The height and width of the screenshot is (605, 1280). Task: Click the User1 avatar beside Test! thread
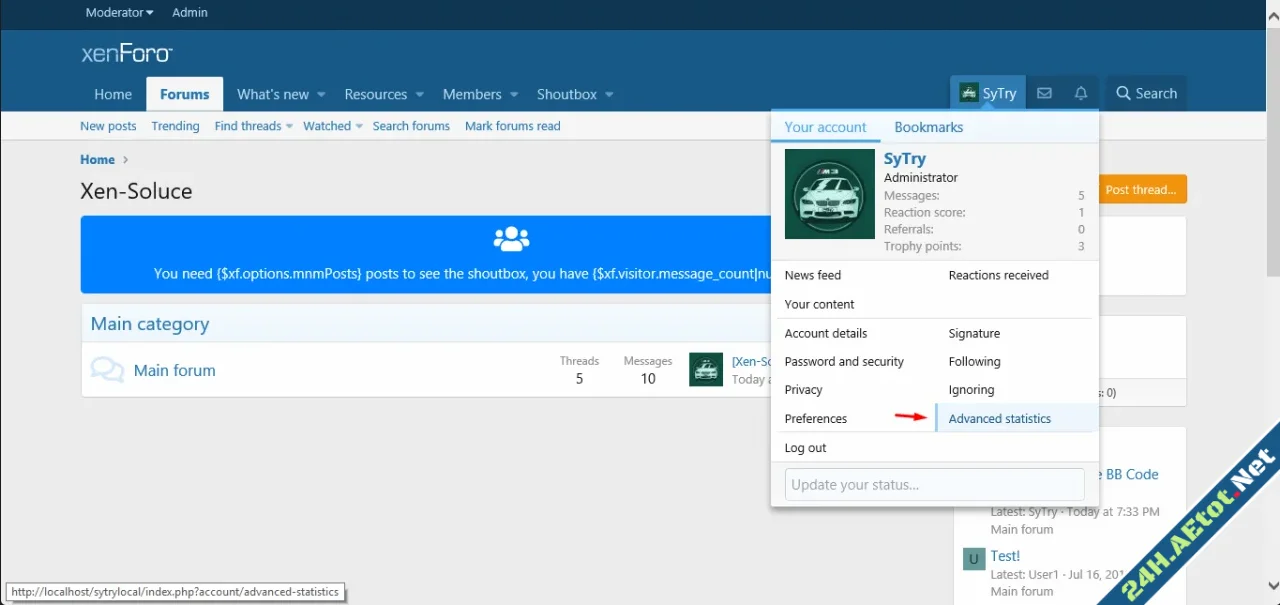coord(973,558)
